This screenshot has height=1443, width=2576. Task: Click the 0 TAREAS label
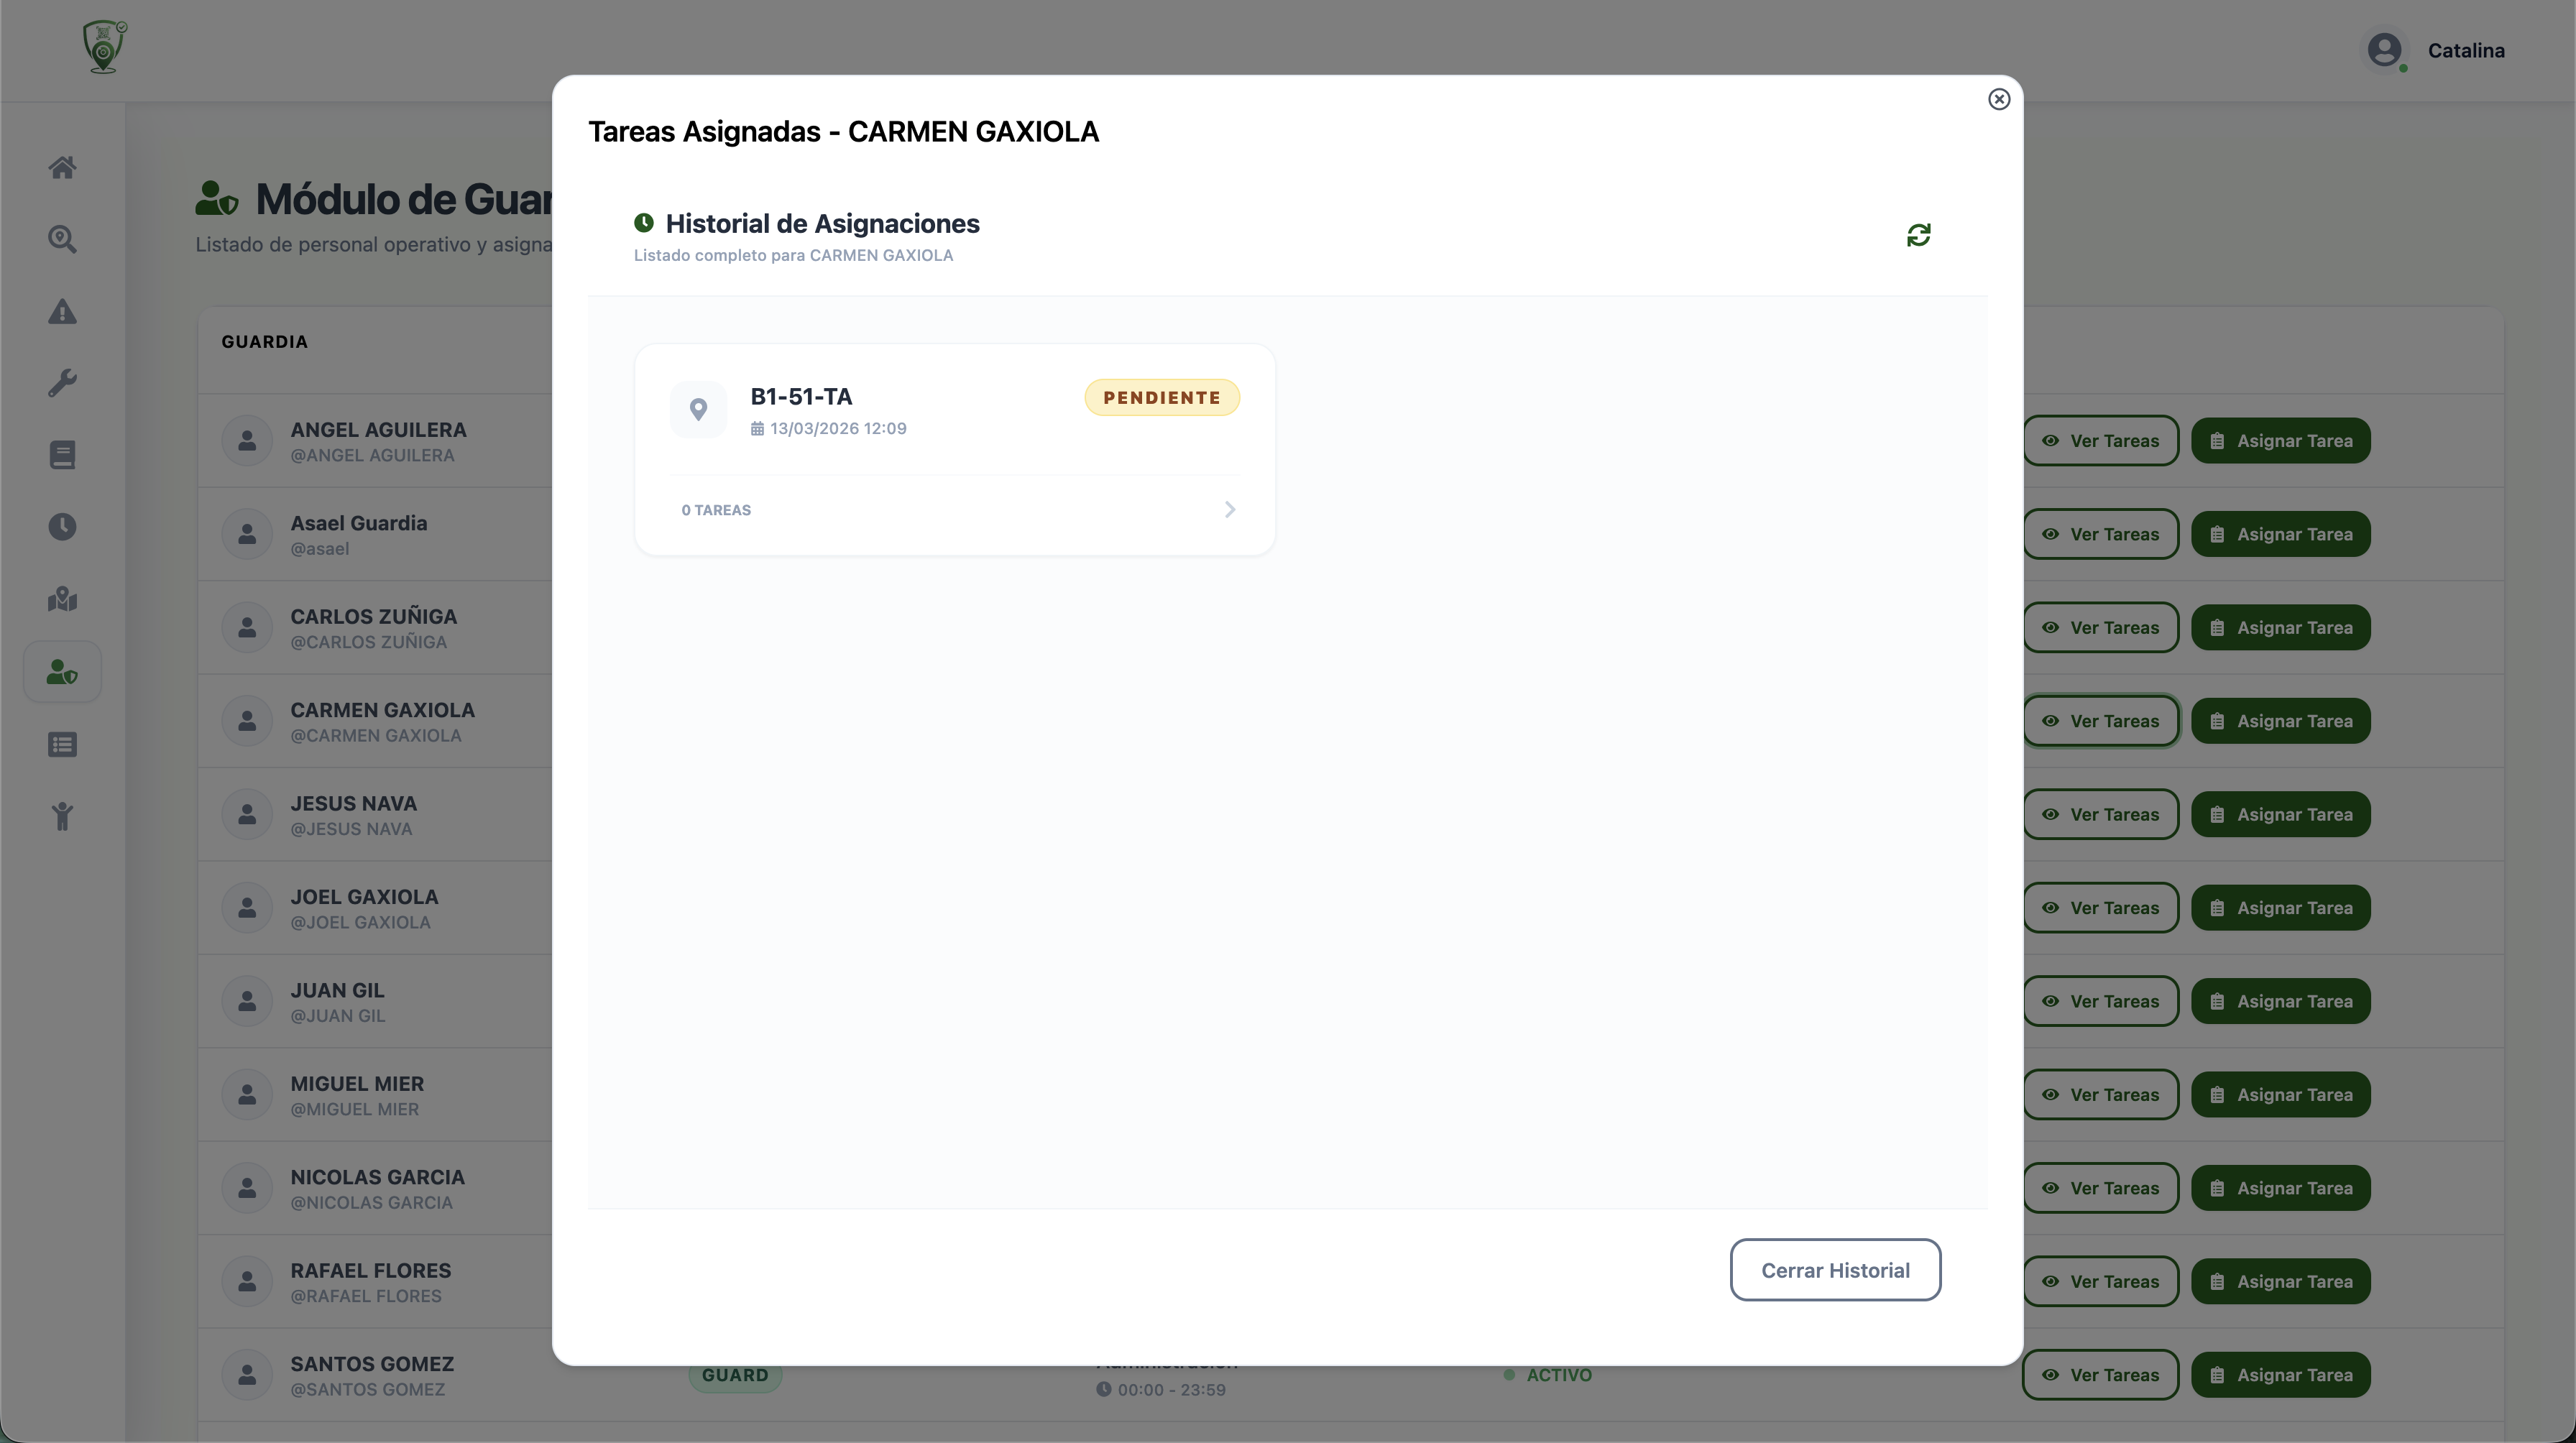(716, 510)
